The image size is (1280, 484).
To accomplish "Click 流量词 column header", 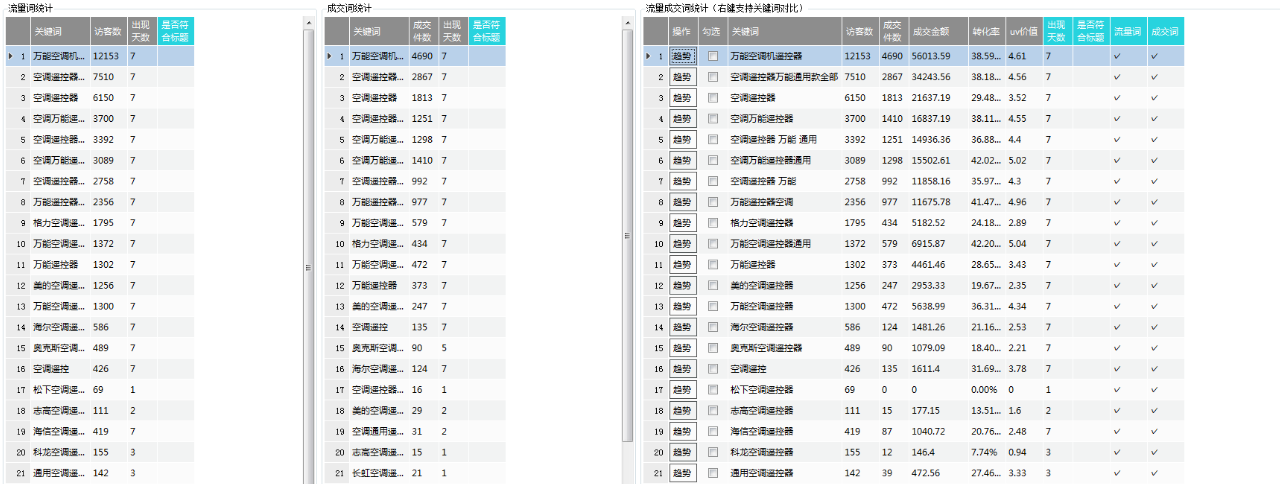I will click(x=1128, y=32).
